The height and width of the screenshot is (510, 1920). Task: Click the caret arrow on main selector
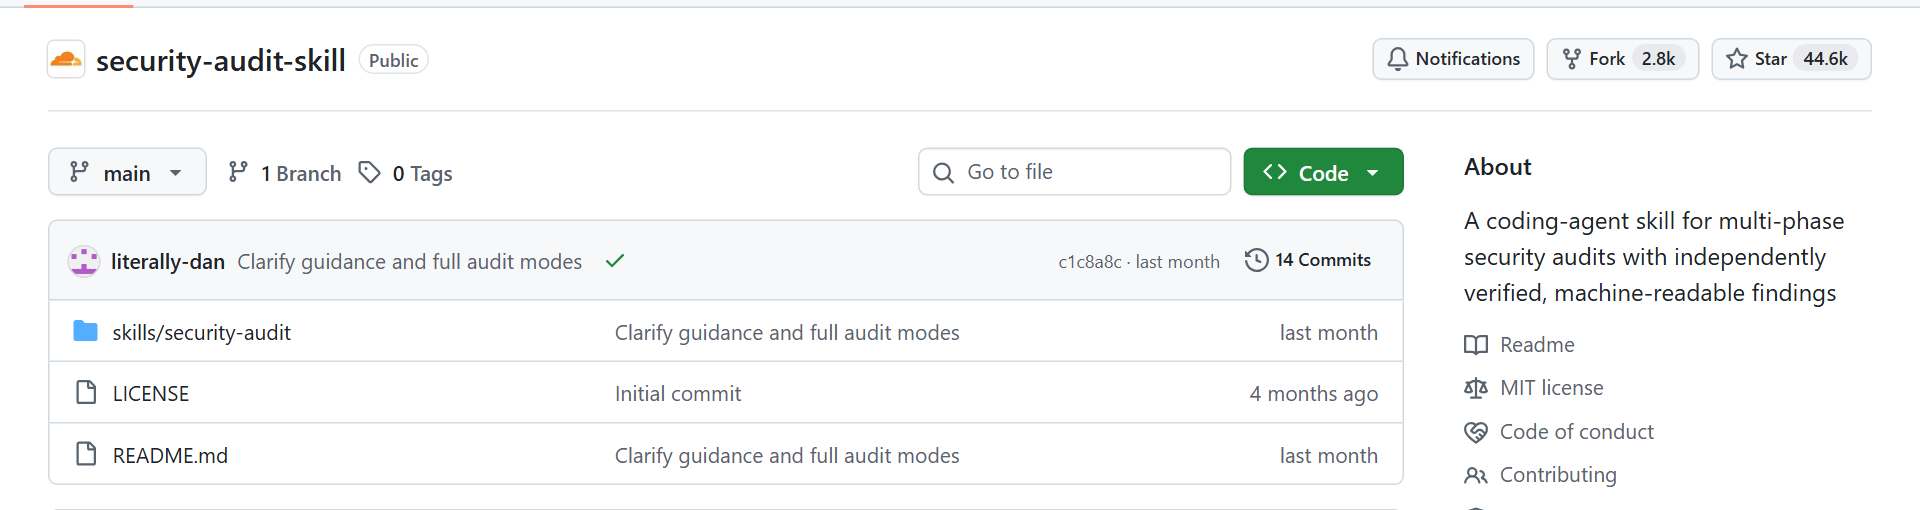pyautogui.click(x=176, y=173)
